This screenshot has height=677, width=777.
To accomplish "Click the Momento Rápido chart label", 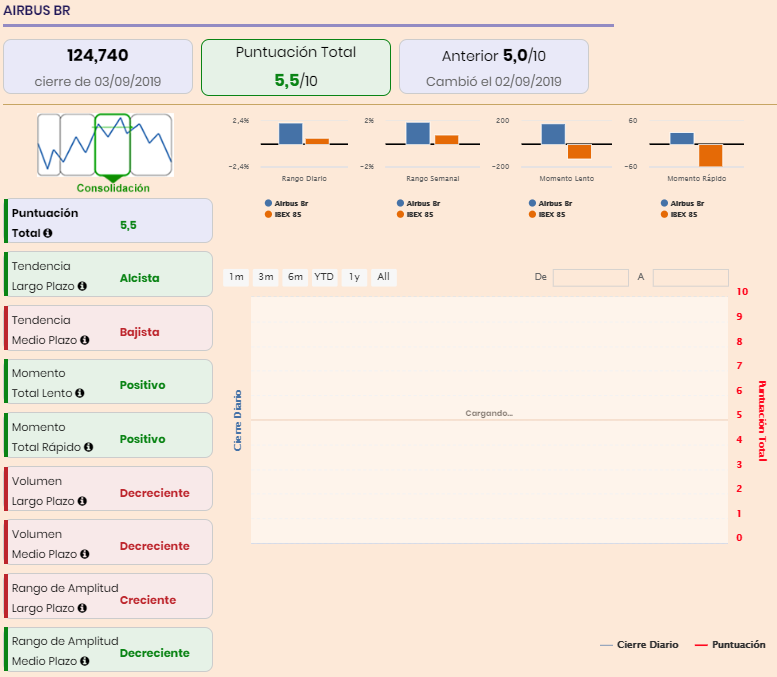I will point(697,178).
